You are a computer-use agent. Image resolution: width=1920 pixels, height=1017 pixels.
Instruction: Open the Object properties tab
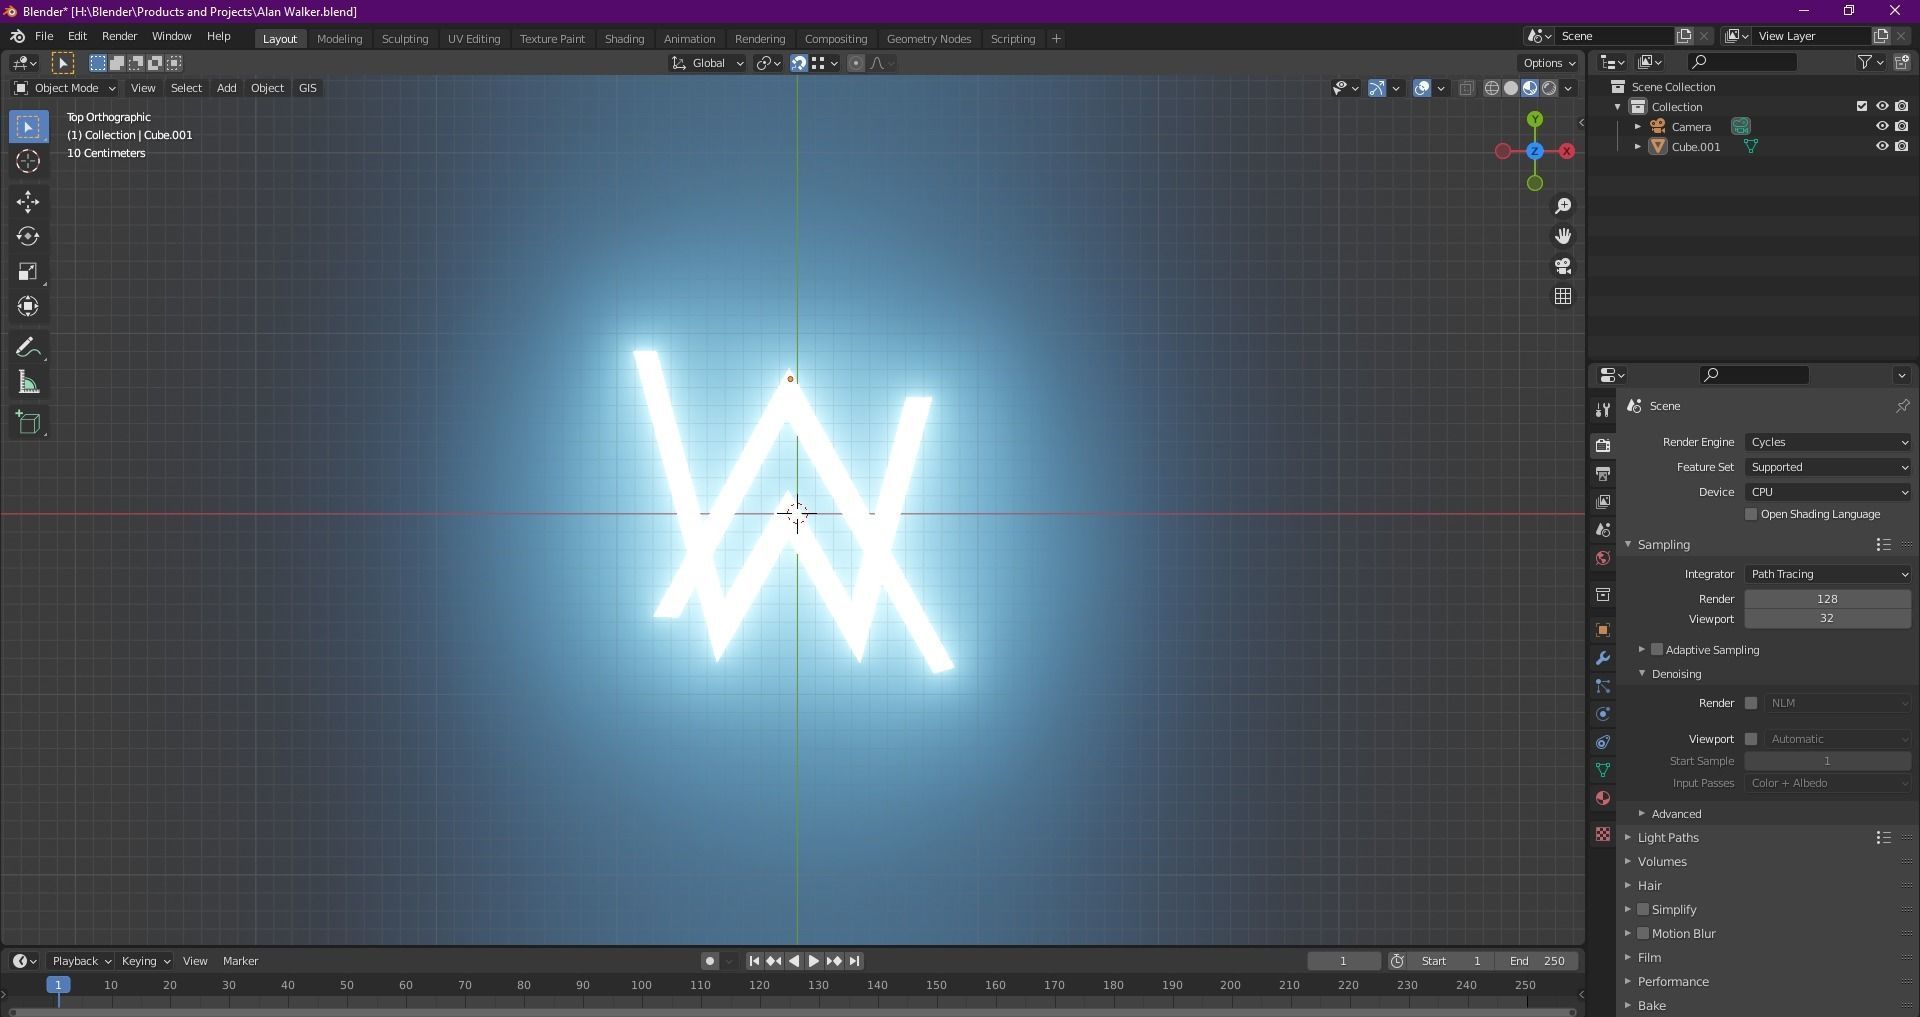click(x=1603, y=630)
